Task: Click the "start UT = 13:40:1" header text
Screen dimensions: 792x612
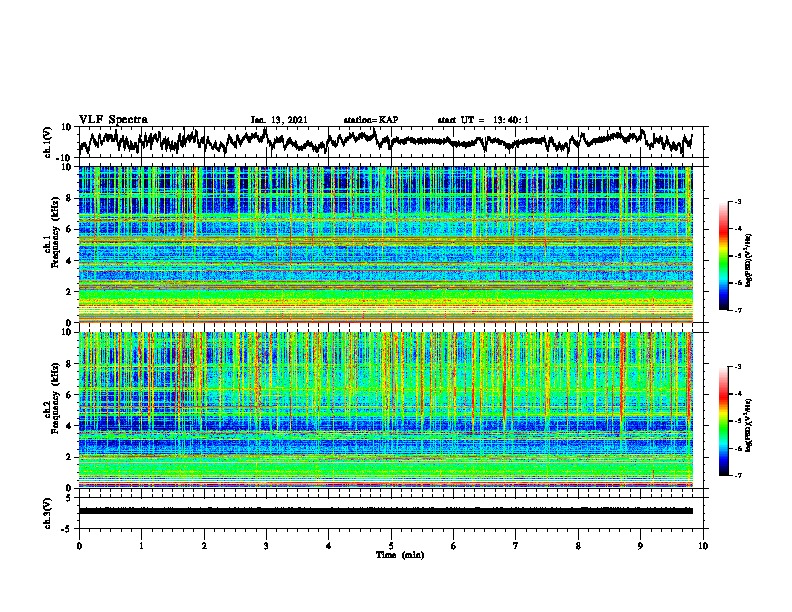Action: coord(483,120)
